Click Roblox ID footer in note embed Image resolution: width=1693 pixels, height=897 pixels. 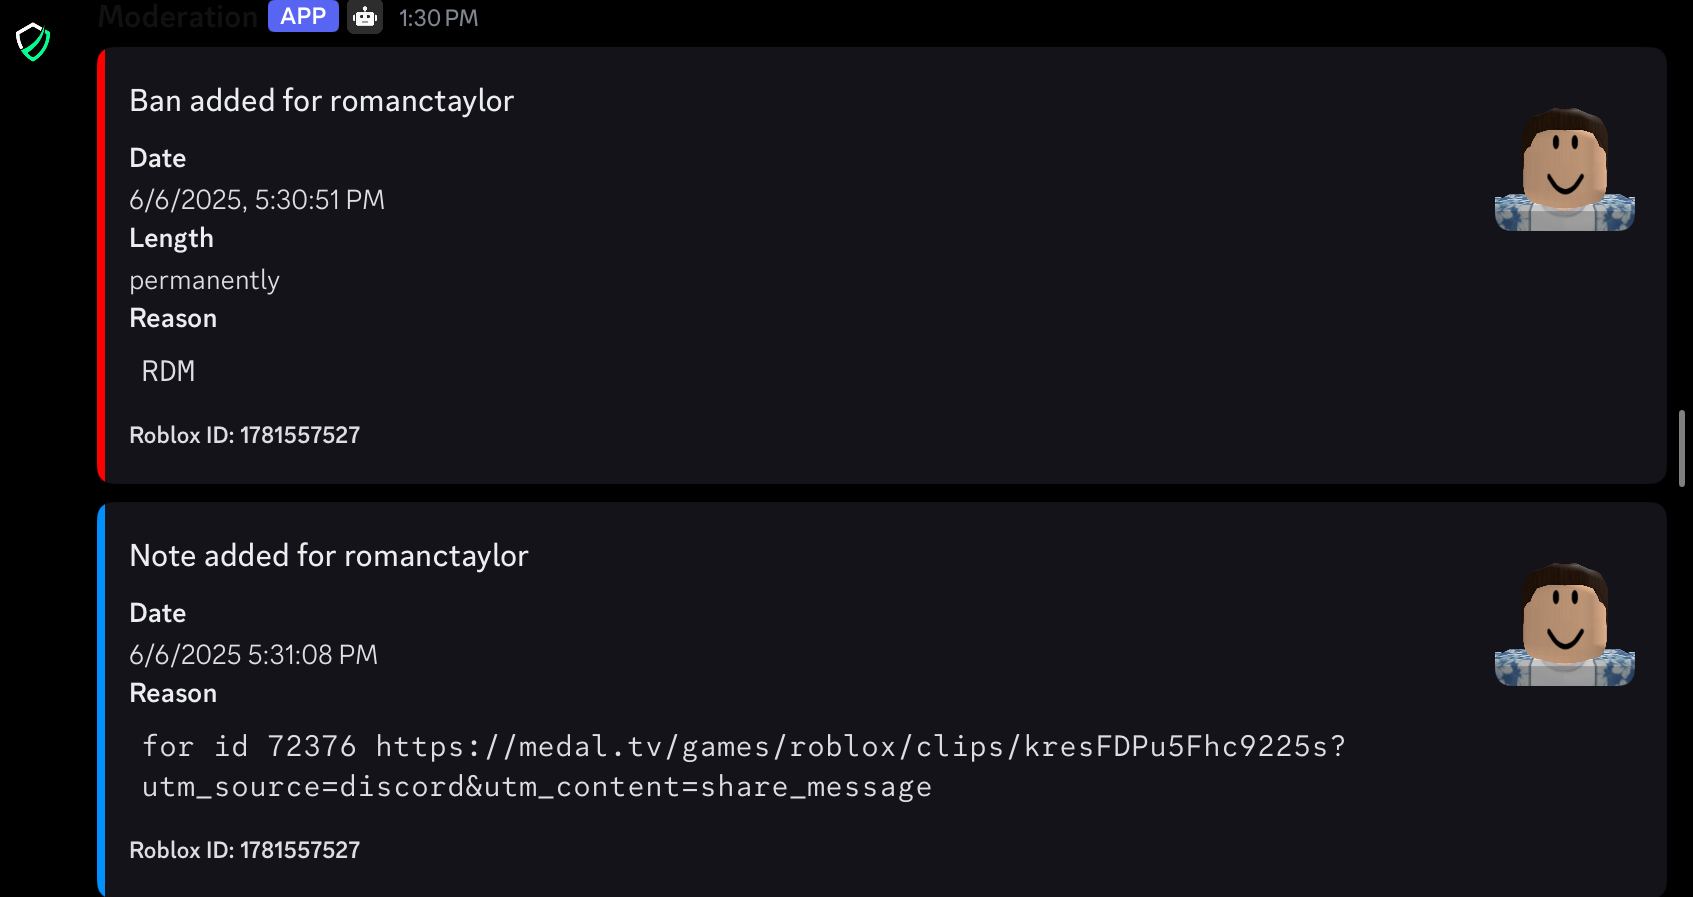click(x=244, y=850)
